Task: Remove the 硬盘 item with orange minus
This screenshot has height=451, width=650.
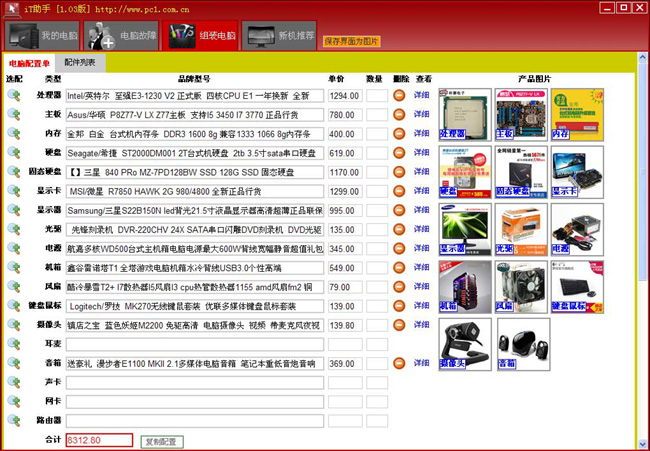Action: point(399,153)
